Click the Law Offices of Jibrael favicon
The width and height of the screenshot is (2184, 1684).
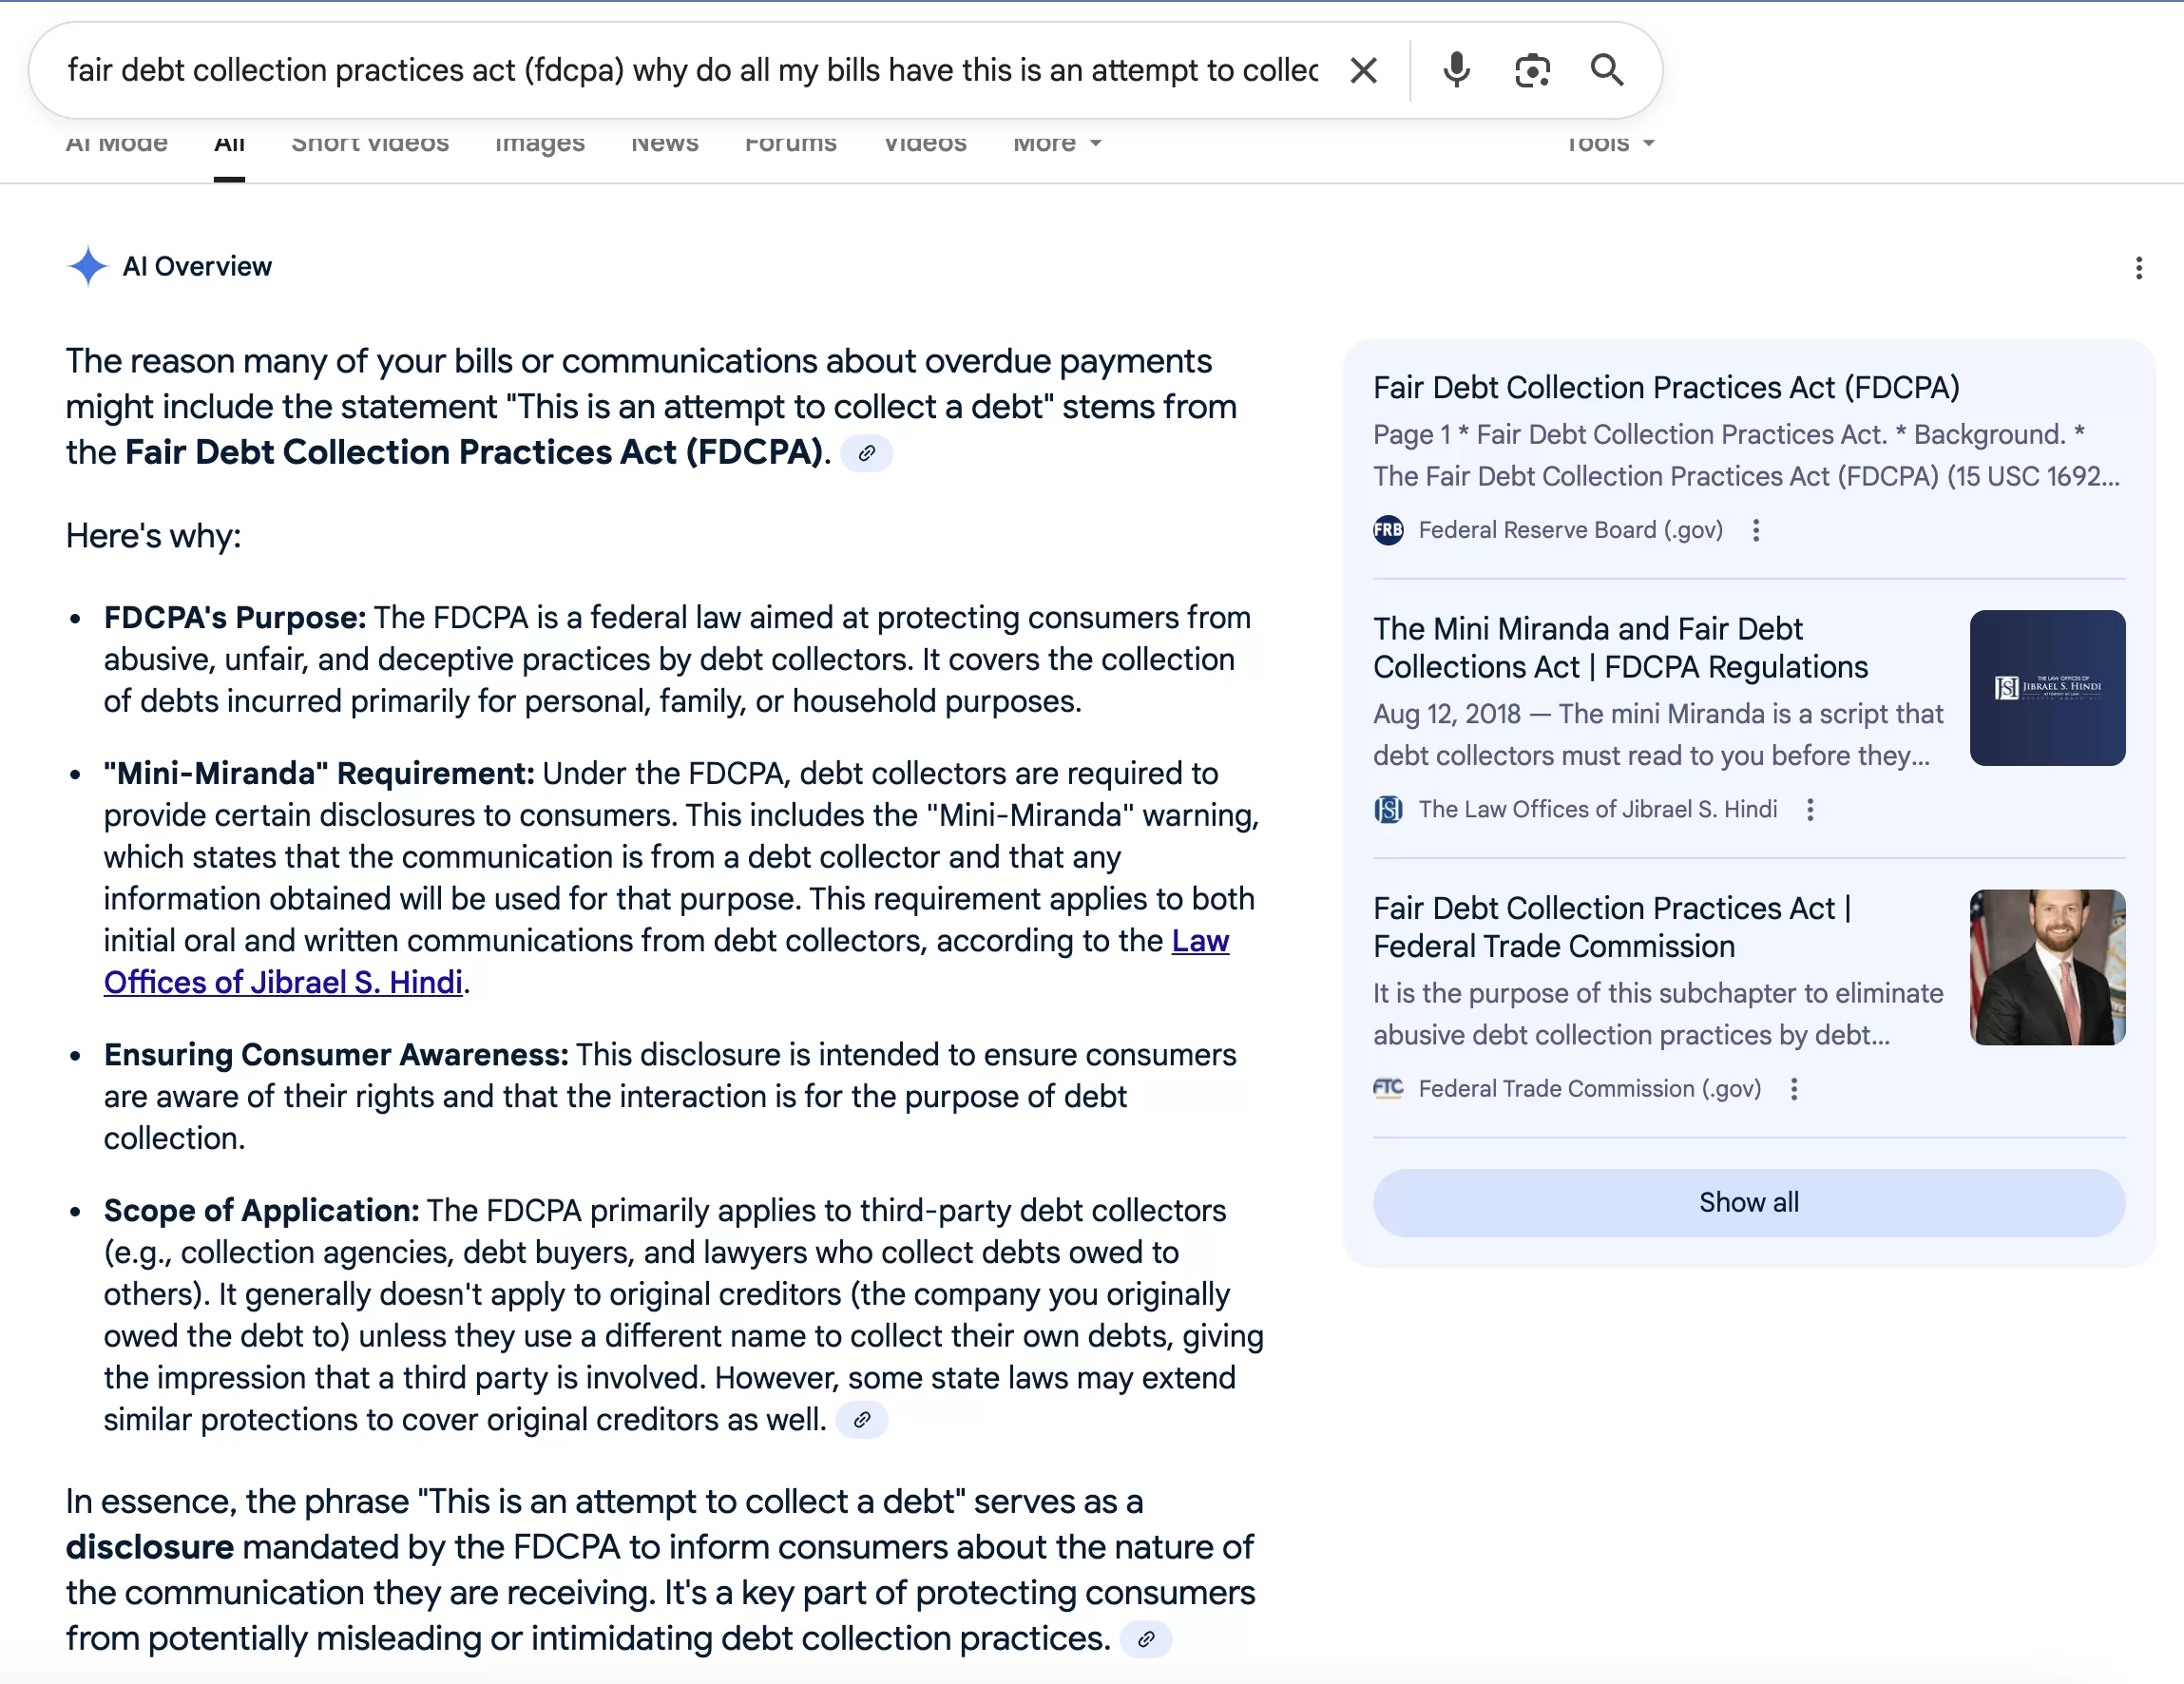(x=1388, y=809)
